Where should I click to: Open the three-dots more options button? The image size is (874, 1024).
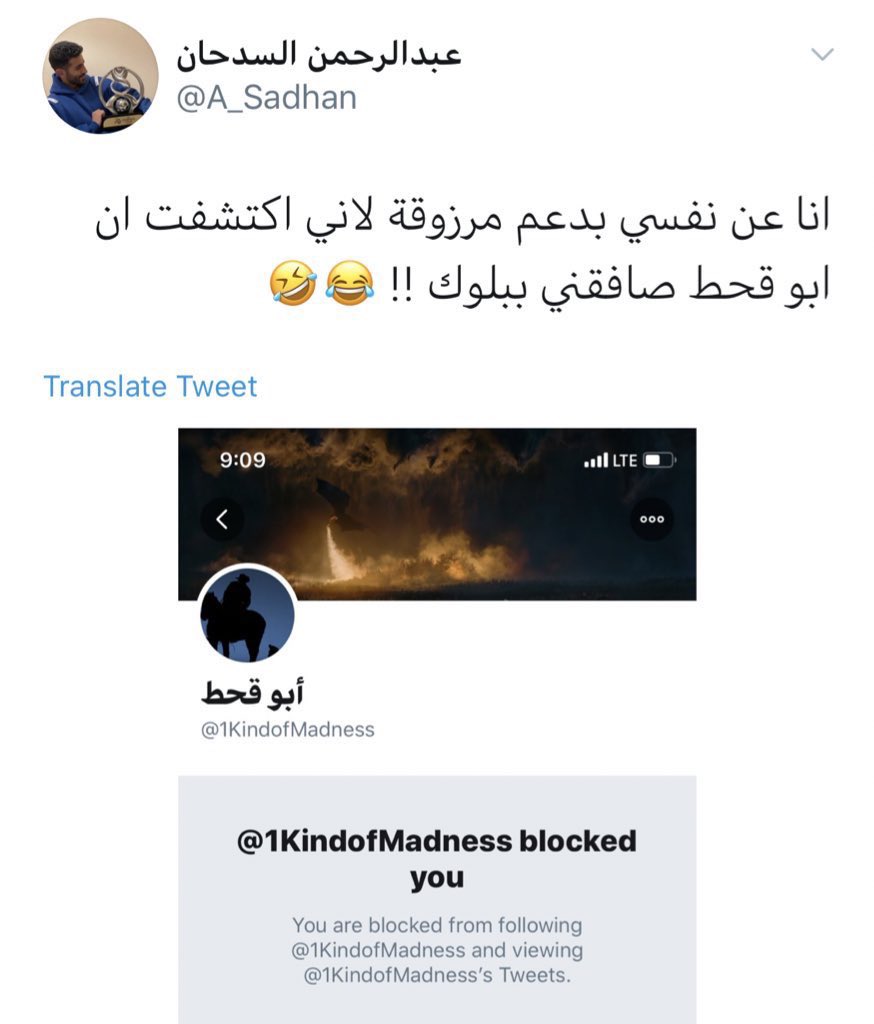coord(651,519)
